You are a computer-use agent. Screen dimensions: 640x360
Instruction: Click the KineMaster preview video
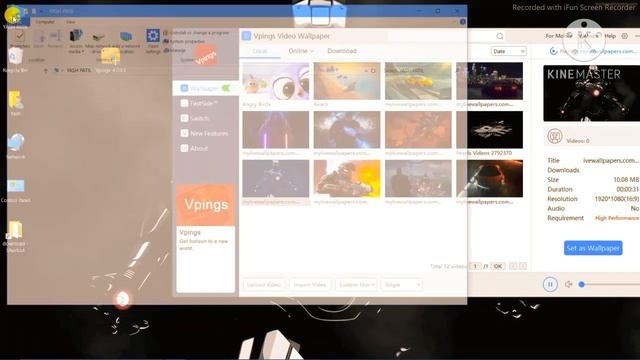tap(591, 93)
